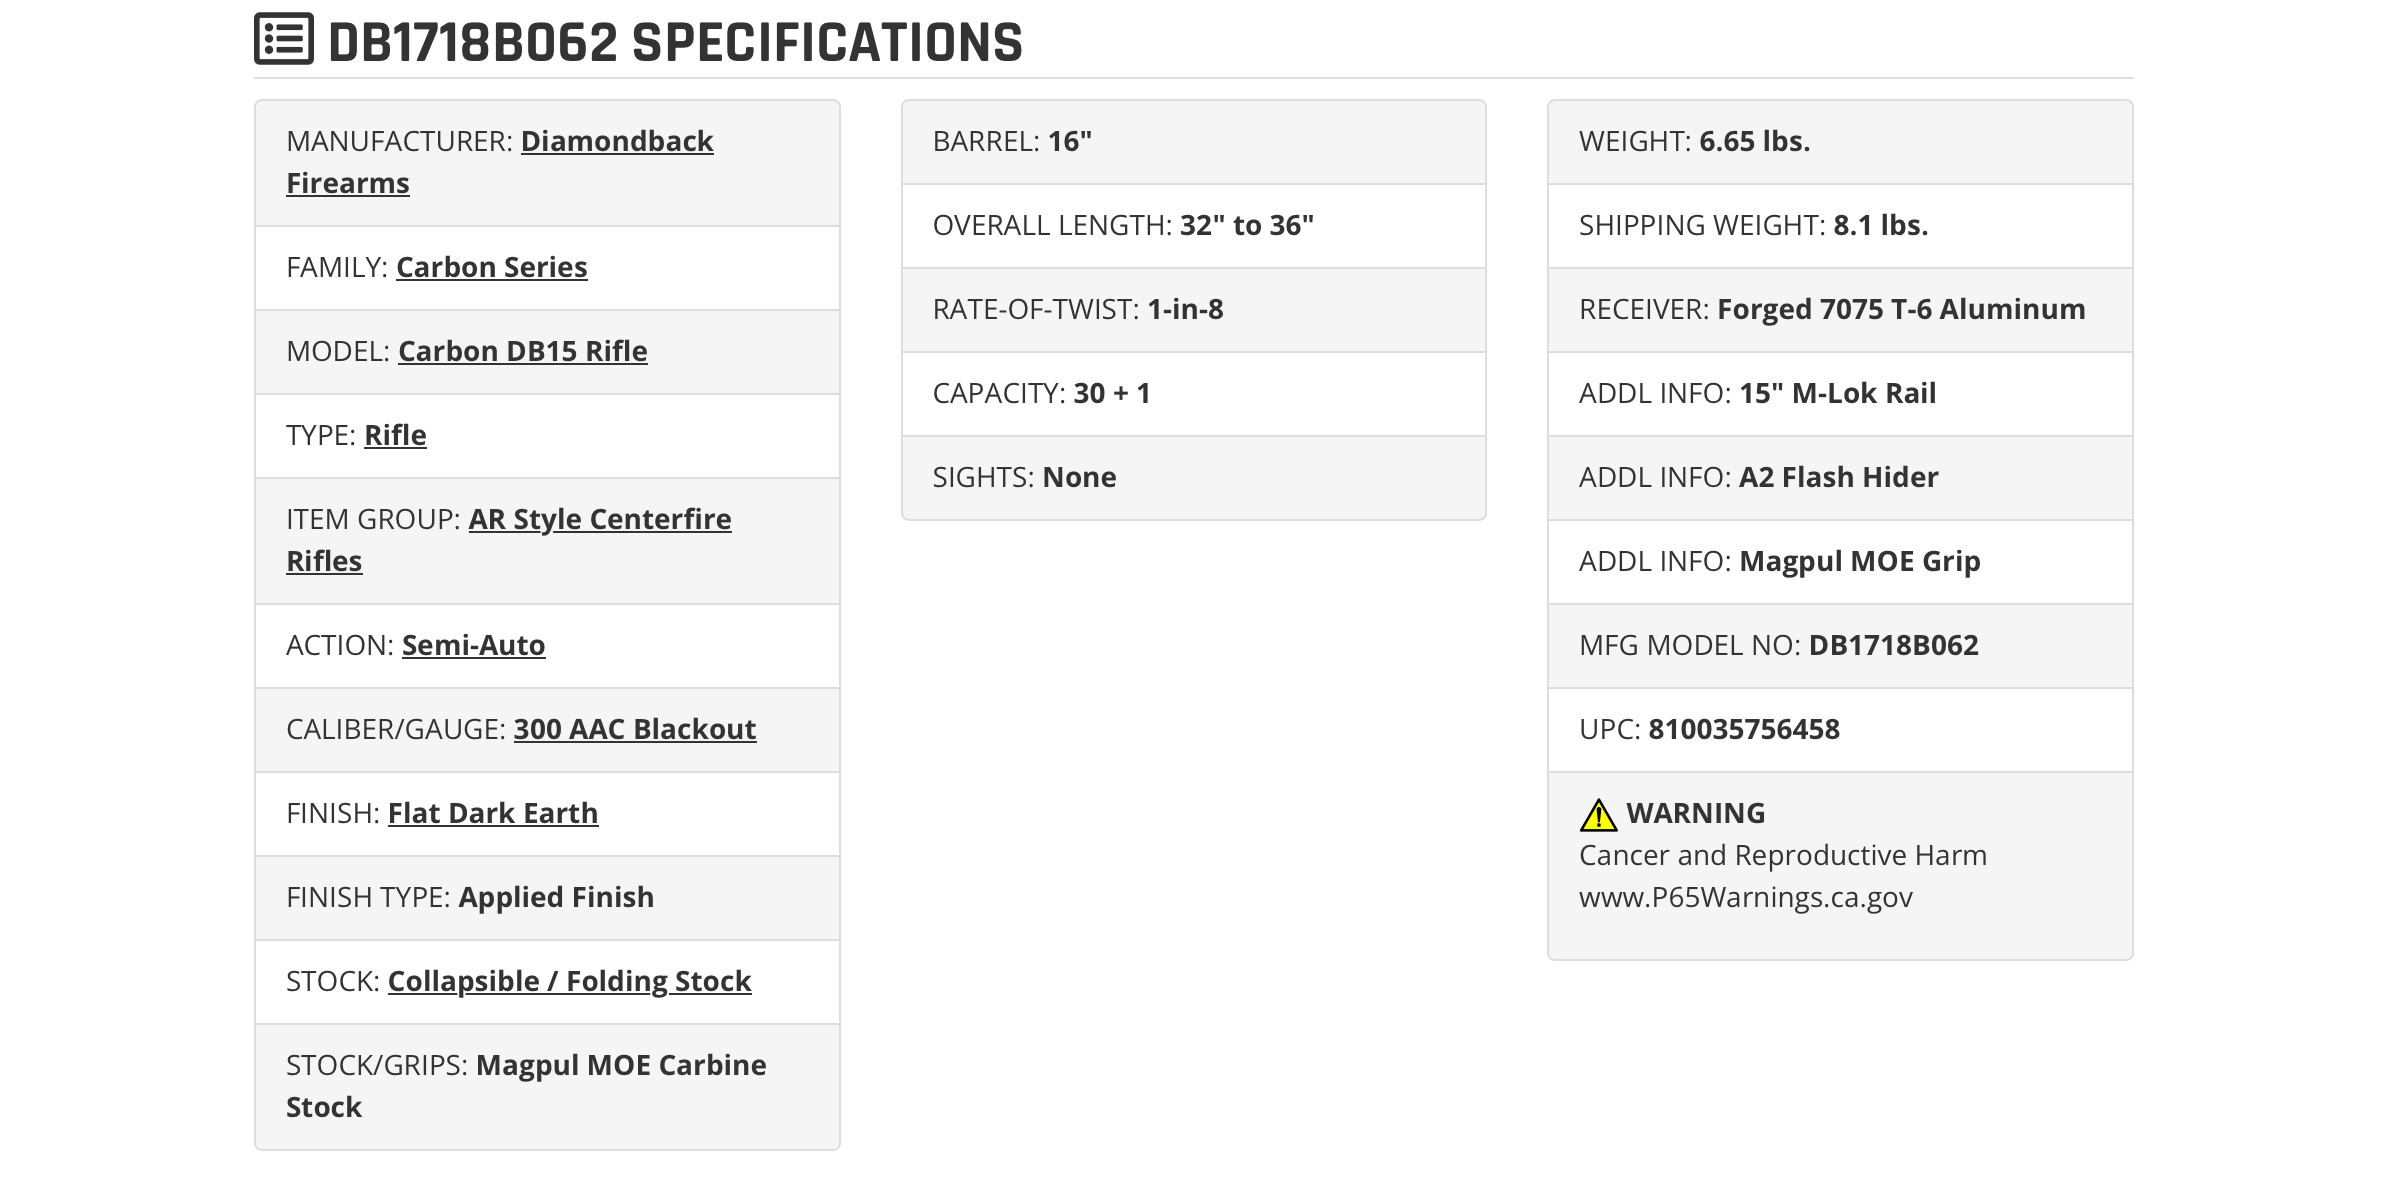Click the Semi-Auto action link
The height and width of the screenshot is (1181, 2388).
[473, 645]
